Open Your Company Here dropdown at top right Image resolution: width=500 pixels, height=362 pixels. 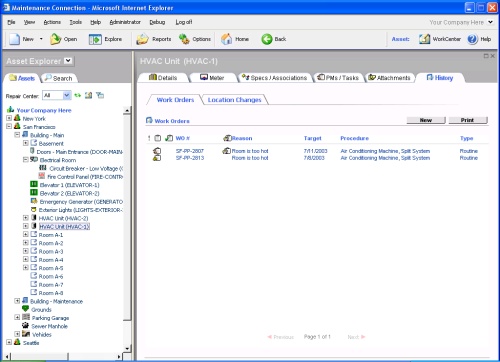click(x=490, y=22)
